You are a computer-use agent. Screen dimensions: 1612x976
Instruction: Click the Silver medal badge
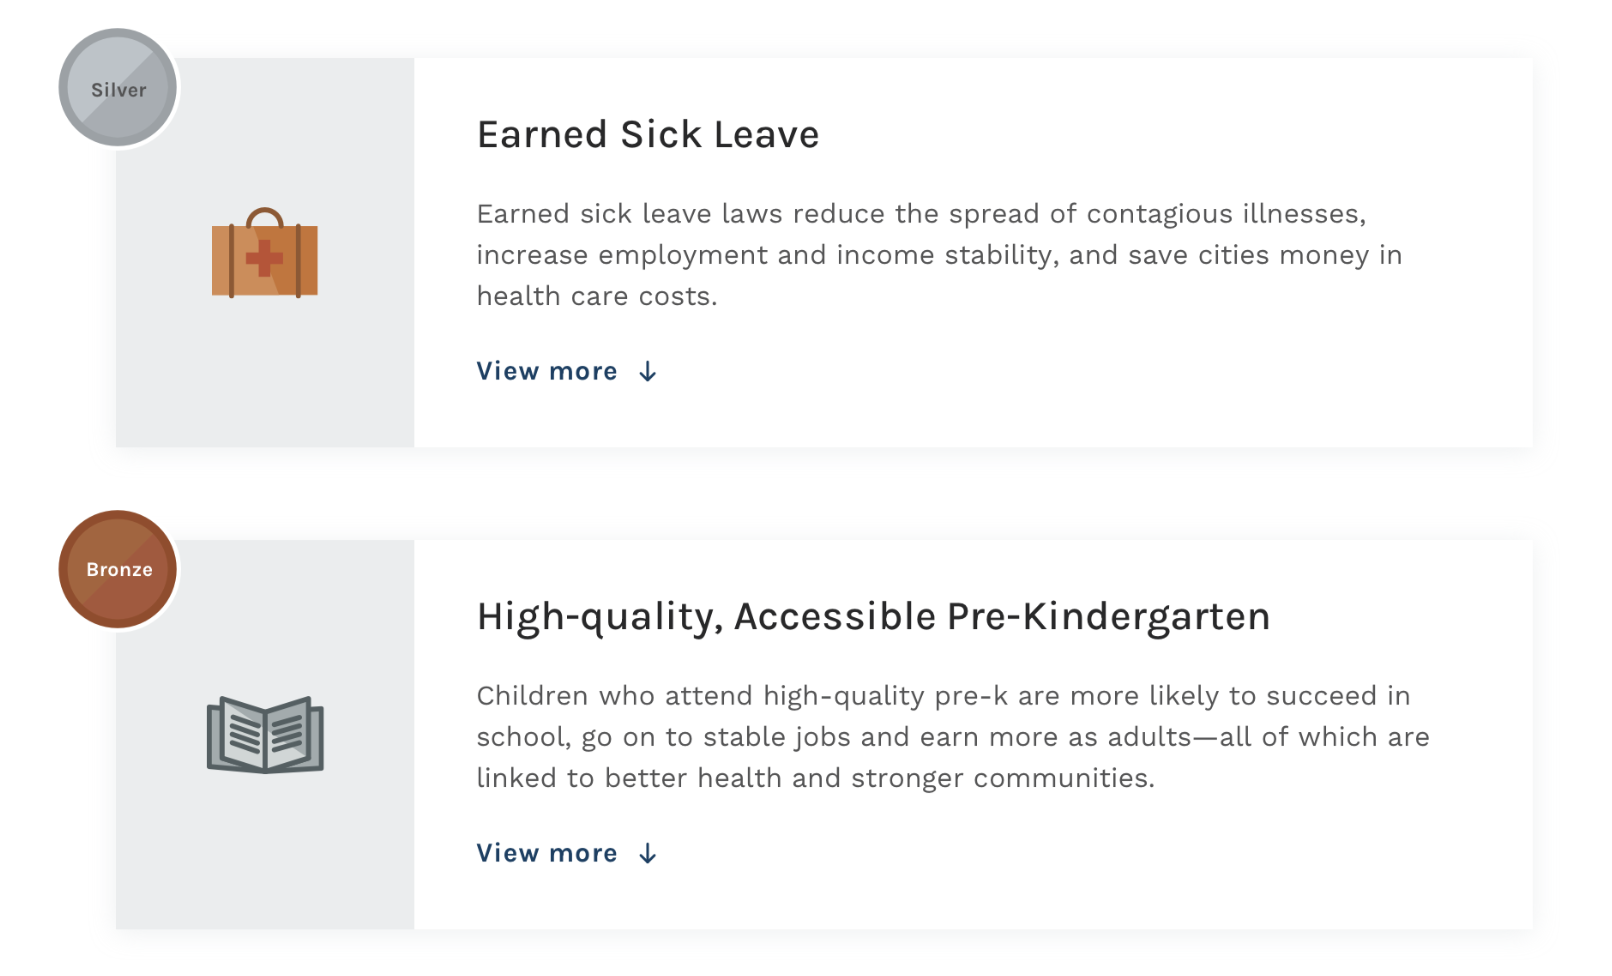118,88
